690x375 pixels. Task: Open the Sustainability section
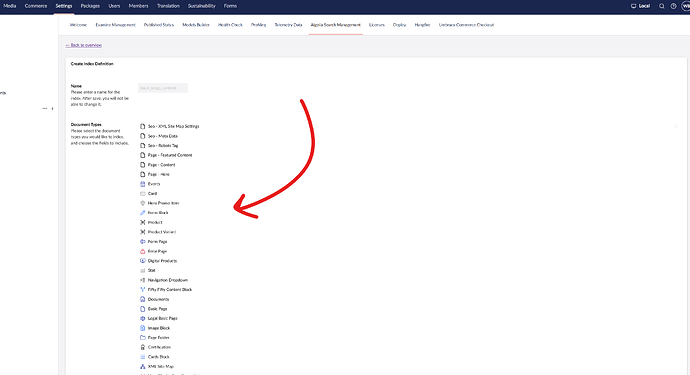(202, 6)
